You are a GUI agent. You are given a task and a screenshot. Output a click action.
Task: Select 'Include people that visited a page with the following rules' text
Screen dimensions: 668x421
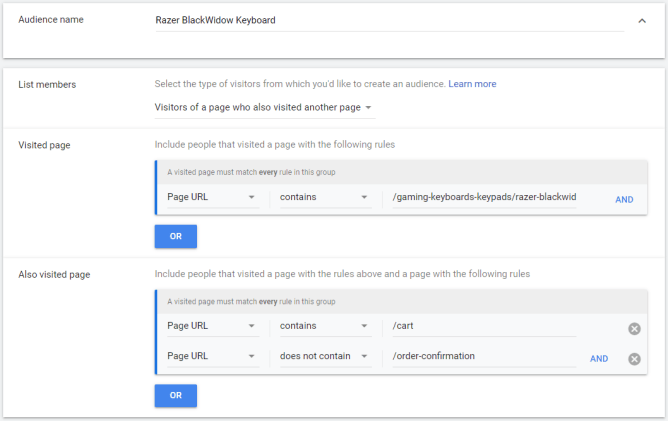click(x=275, y=145)
